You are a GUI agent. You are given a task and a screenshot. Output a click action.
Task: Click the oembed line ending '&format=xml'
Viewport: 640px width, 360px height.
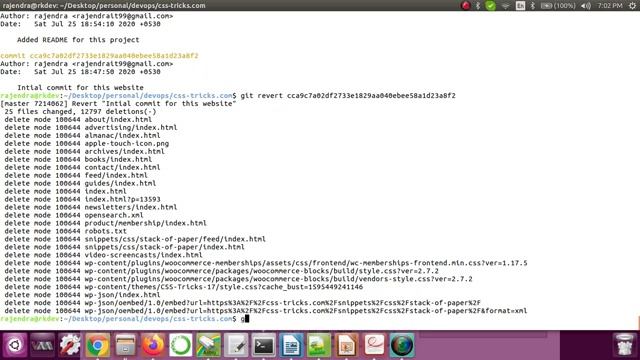[x=266, y=311]
